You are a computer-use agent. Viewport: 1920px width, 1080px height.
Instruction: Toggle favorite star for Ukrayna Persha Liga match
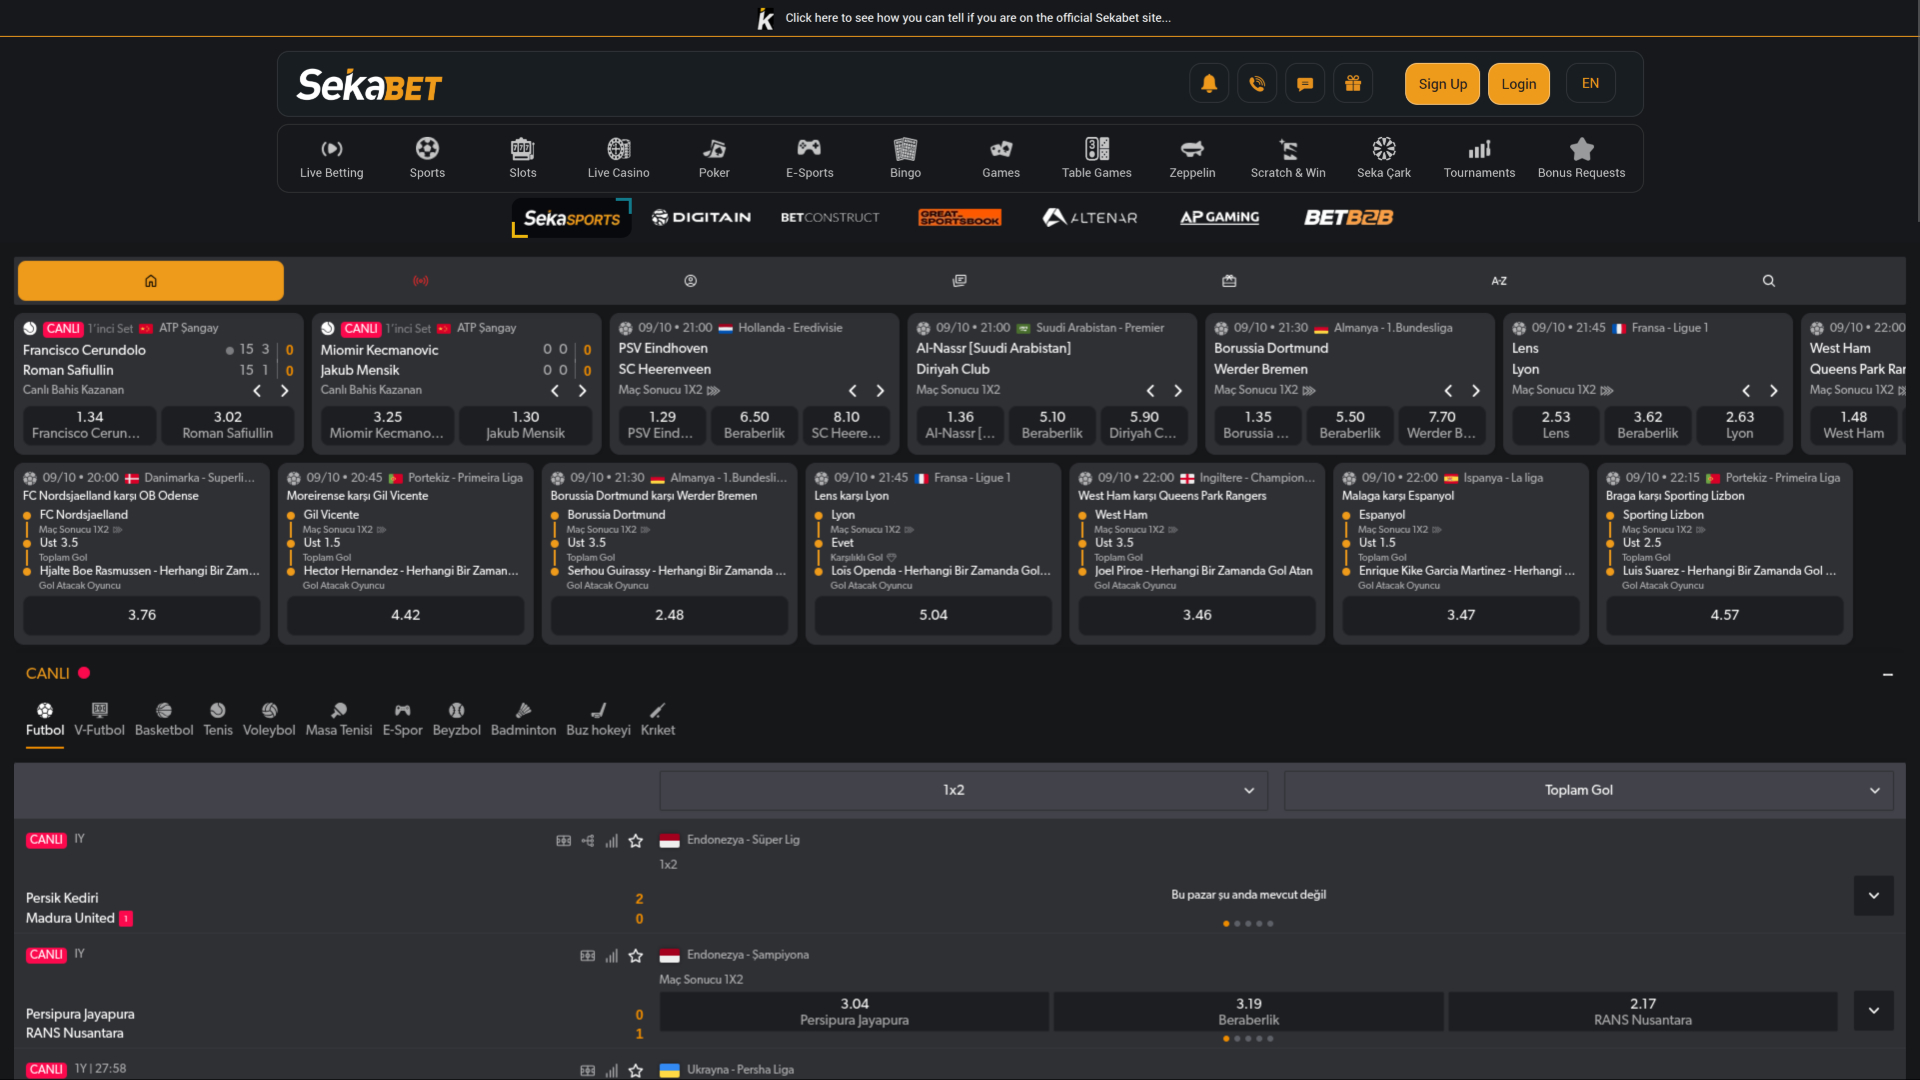pos(636,1071)
